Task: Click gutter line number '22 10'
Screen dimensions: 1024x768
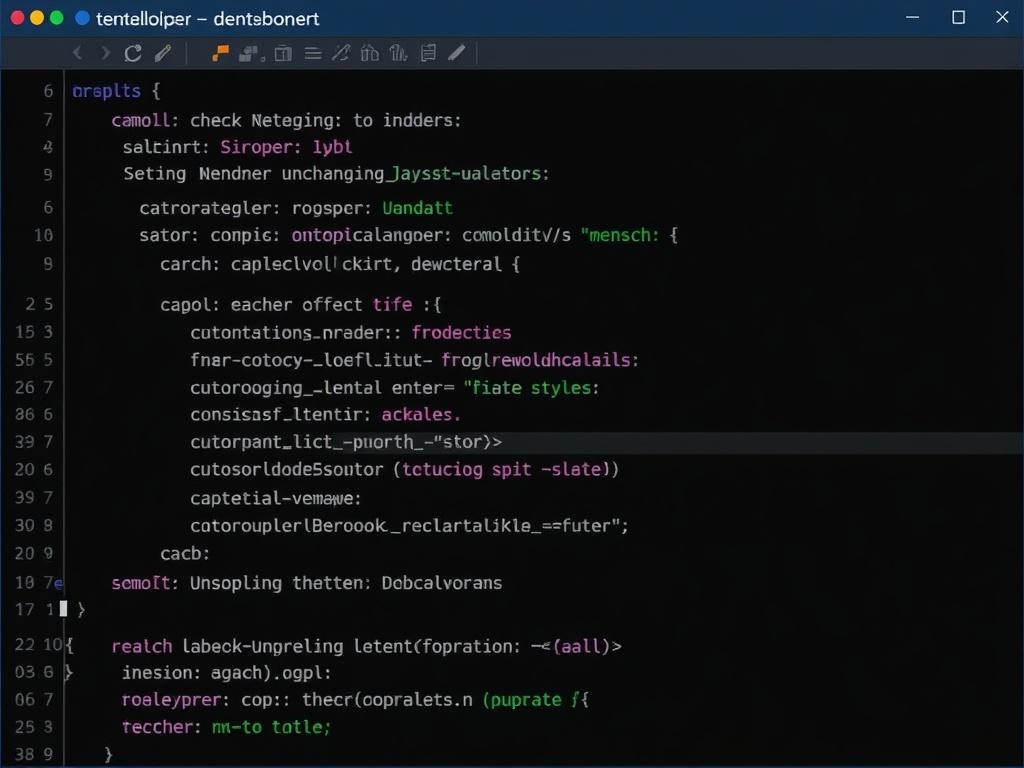Action: (x=39, y=645)
